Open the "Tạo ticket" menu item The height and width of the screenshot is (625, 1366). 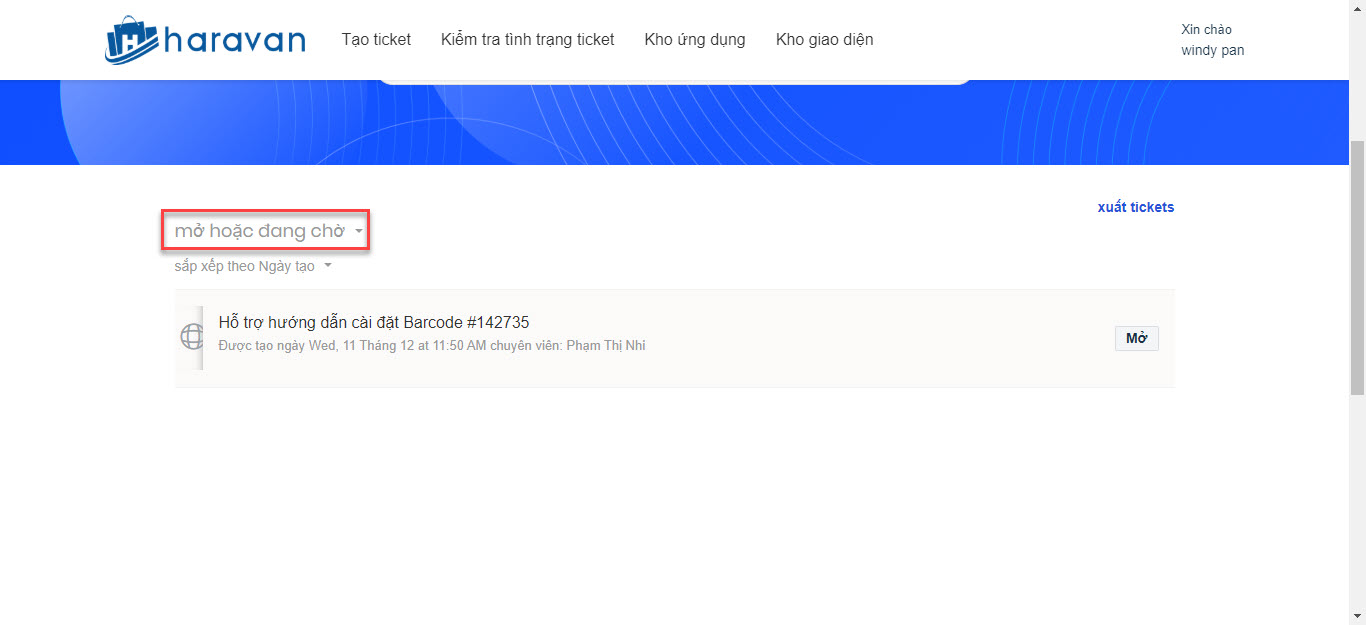(x=376, y=40)
